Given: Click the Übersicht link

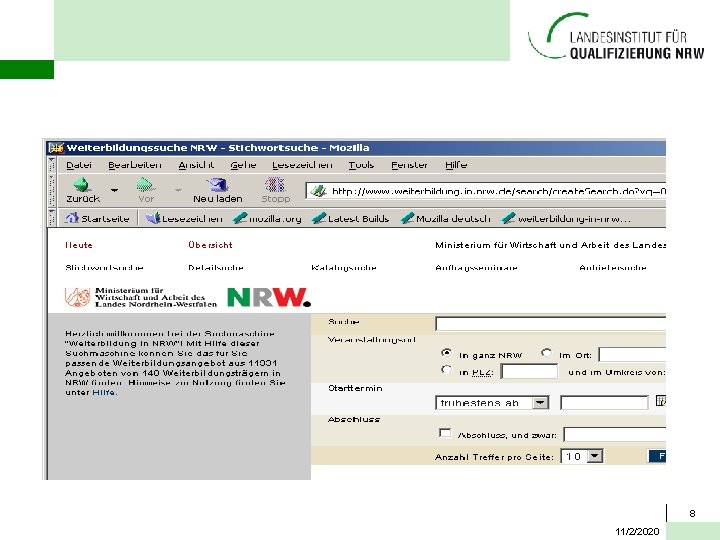Looking at the screenshot, I should click(x=210, y=245).
